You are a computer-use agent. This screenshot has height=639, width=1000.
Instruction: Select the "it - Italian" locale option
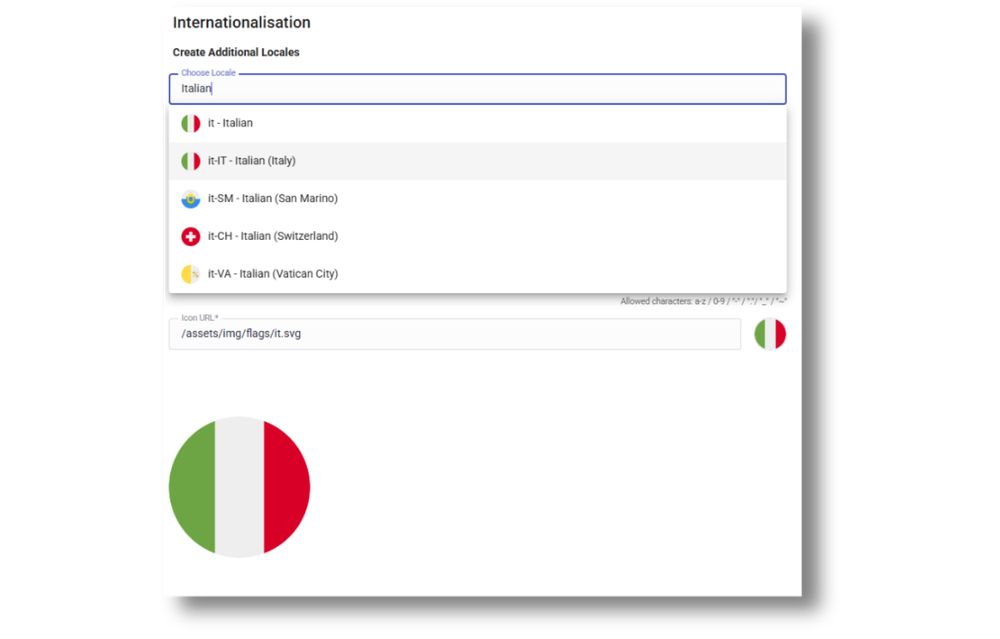(x=231, y=123)
